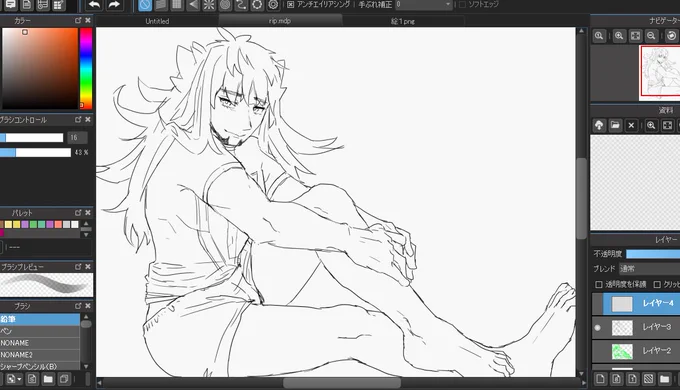Select the シャープペンシル(B) brush

[40, 366]
